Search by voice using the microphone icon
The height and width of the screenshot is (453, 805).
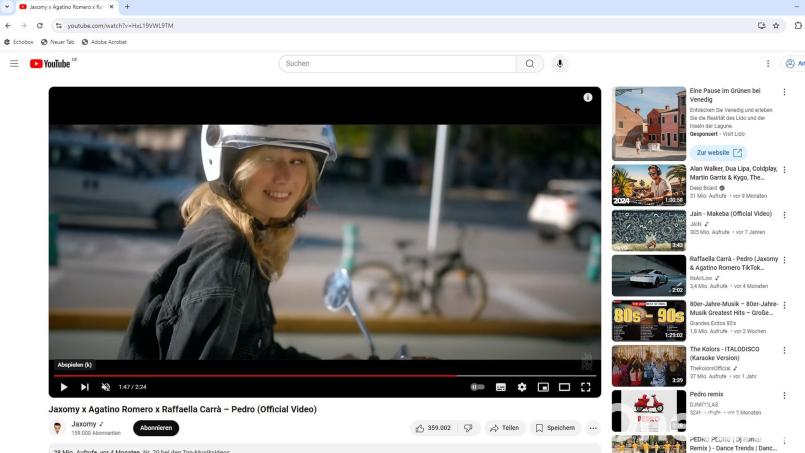coord(560,64)
